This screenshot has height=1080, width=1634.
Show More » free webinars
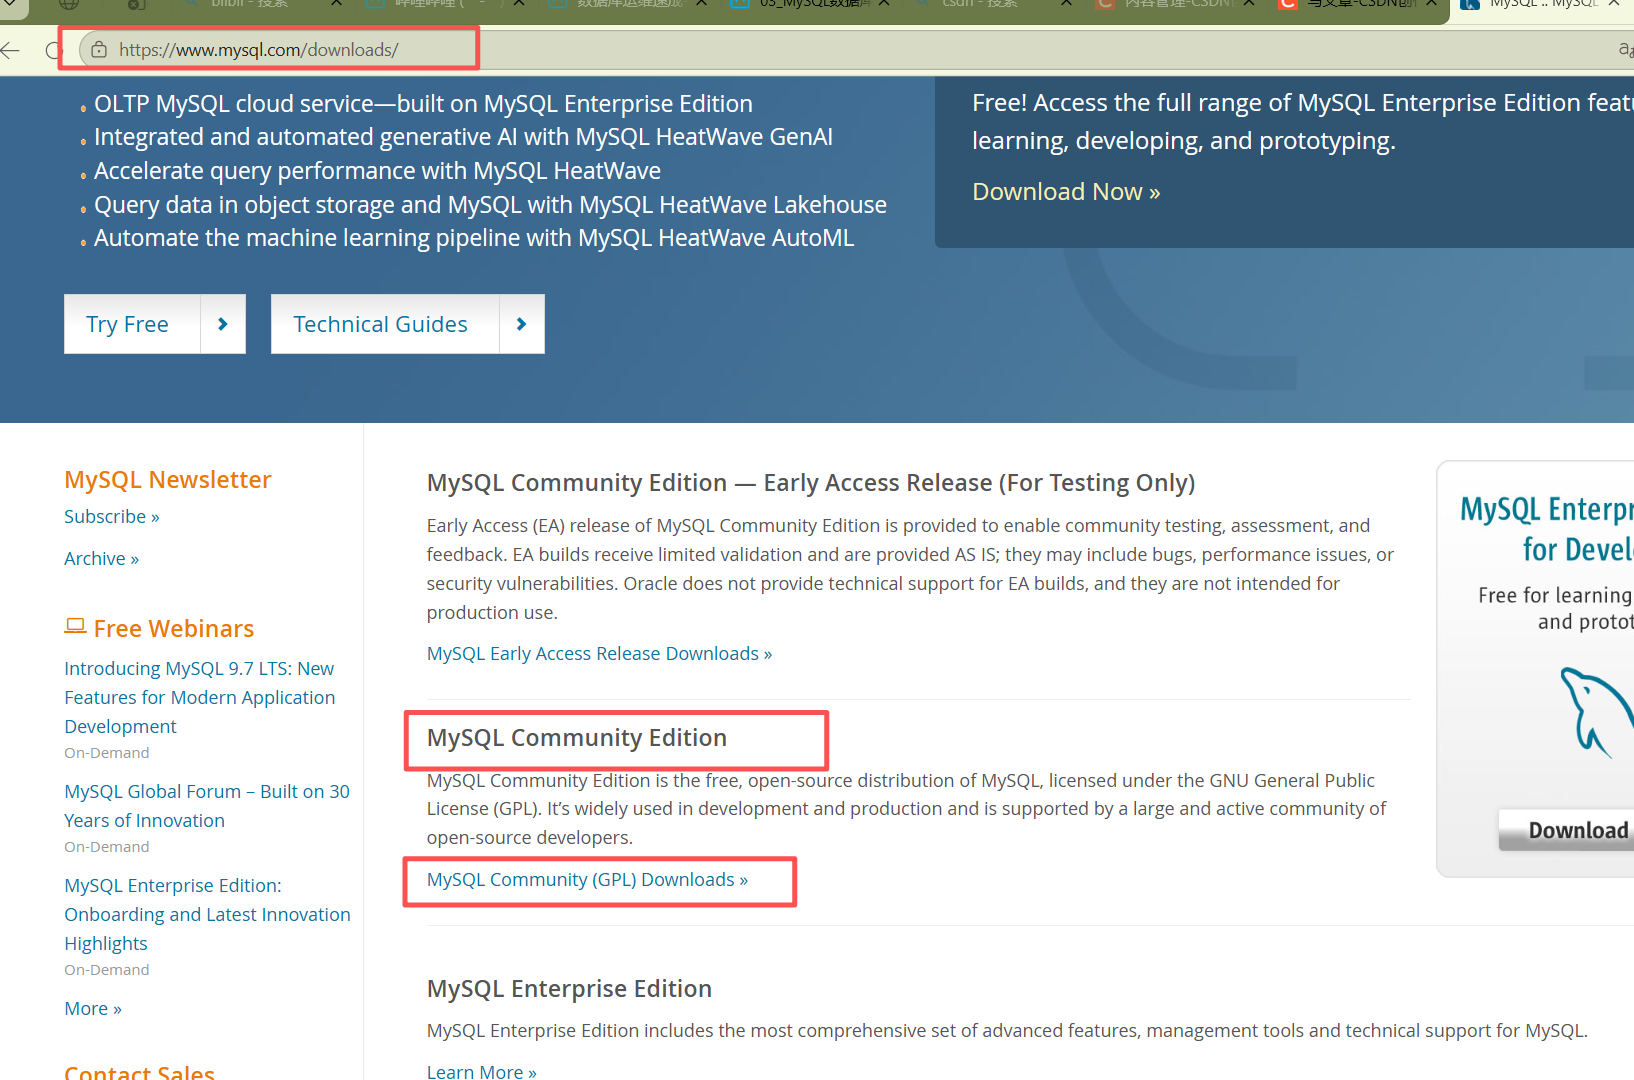pyautogui.click(x=93, y=1008)
